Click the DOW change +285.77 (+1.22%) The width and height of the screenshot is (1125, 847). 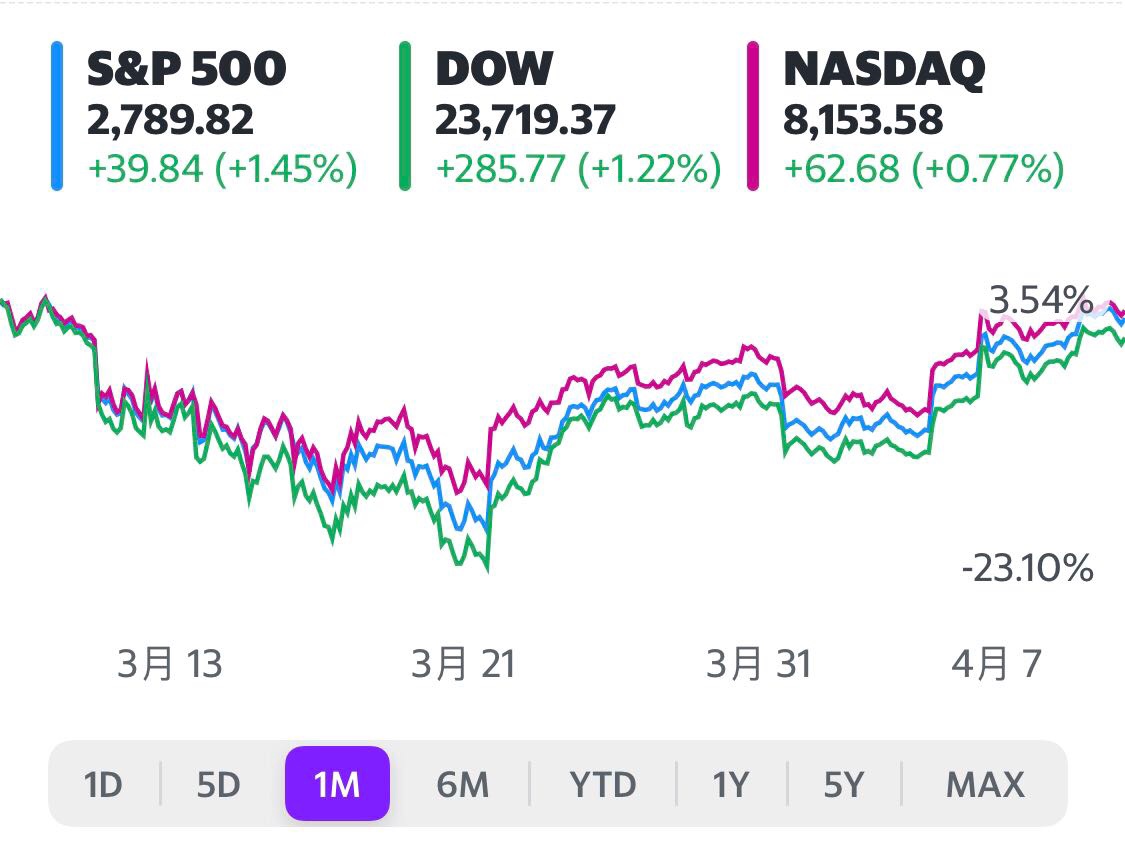coord(578,169)
